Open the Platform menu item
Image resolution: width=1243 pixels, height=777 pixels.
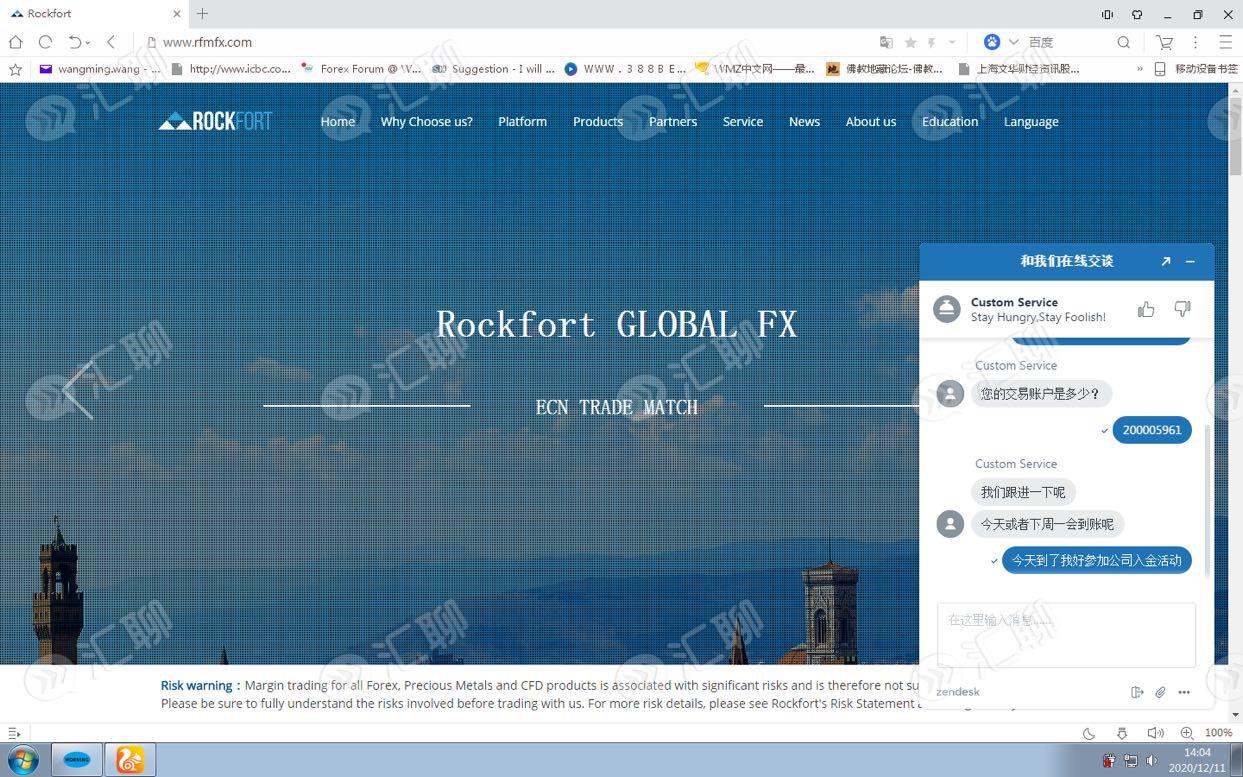pyautogui.click(x=522, y=122)
